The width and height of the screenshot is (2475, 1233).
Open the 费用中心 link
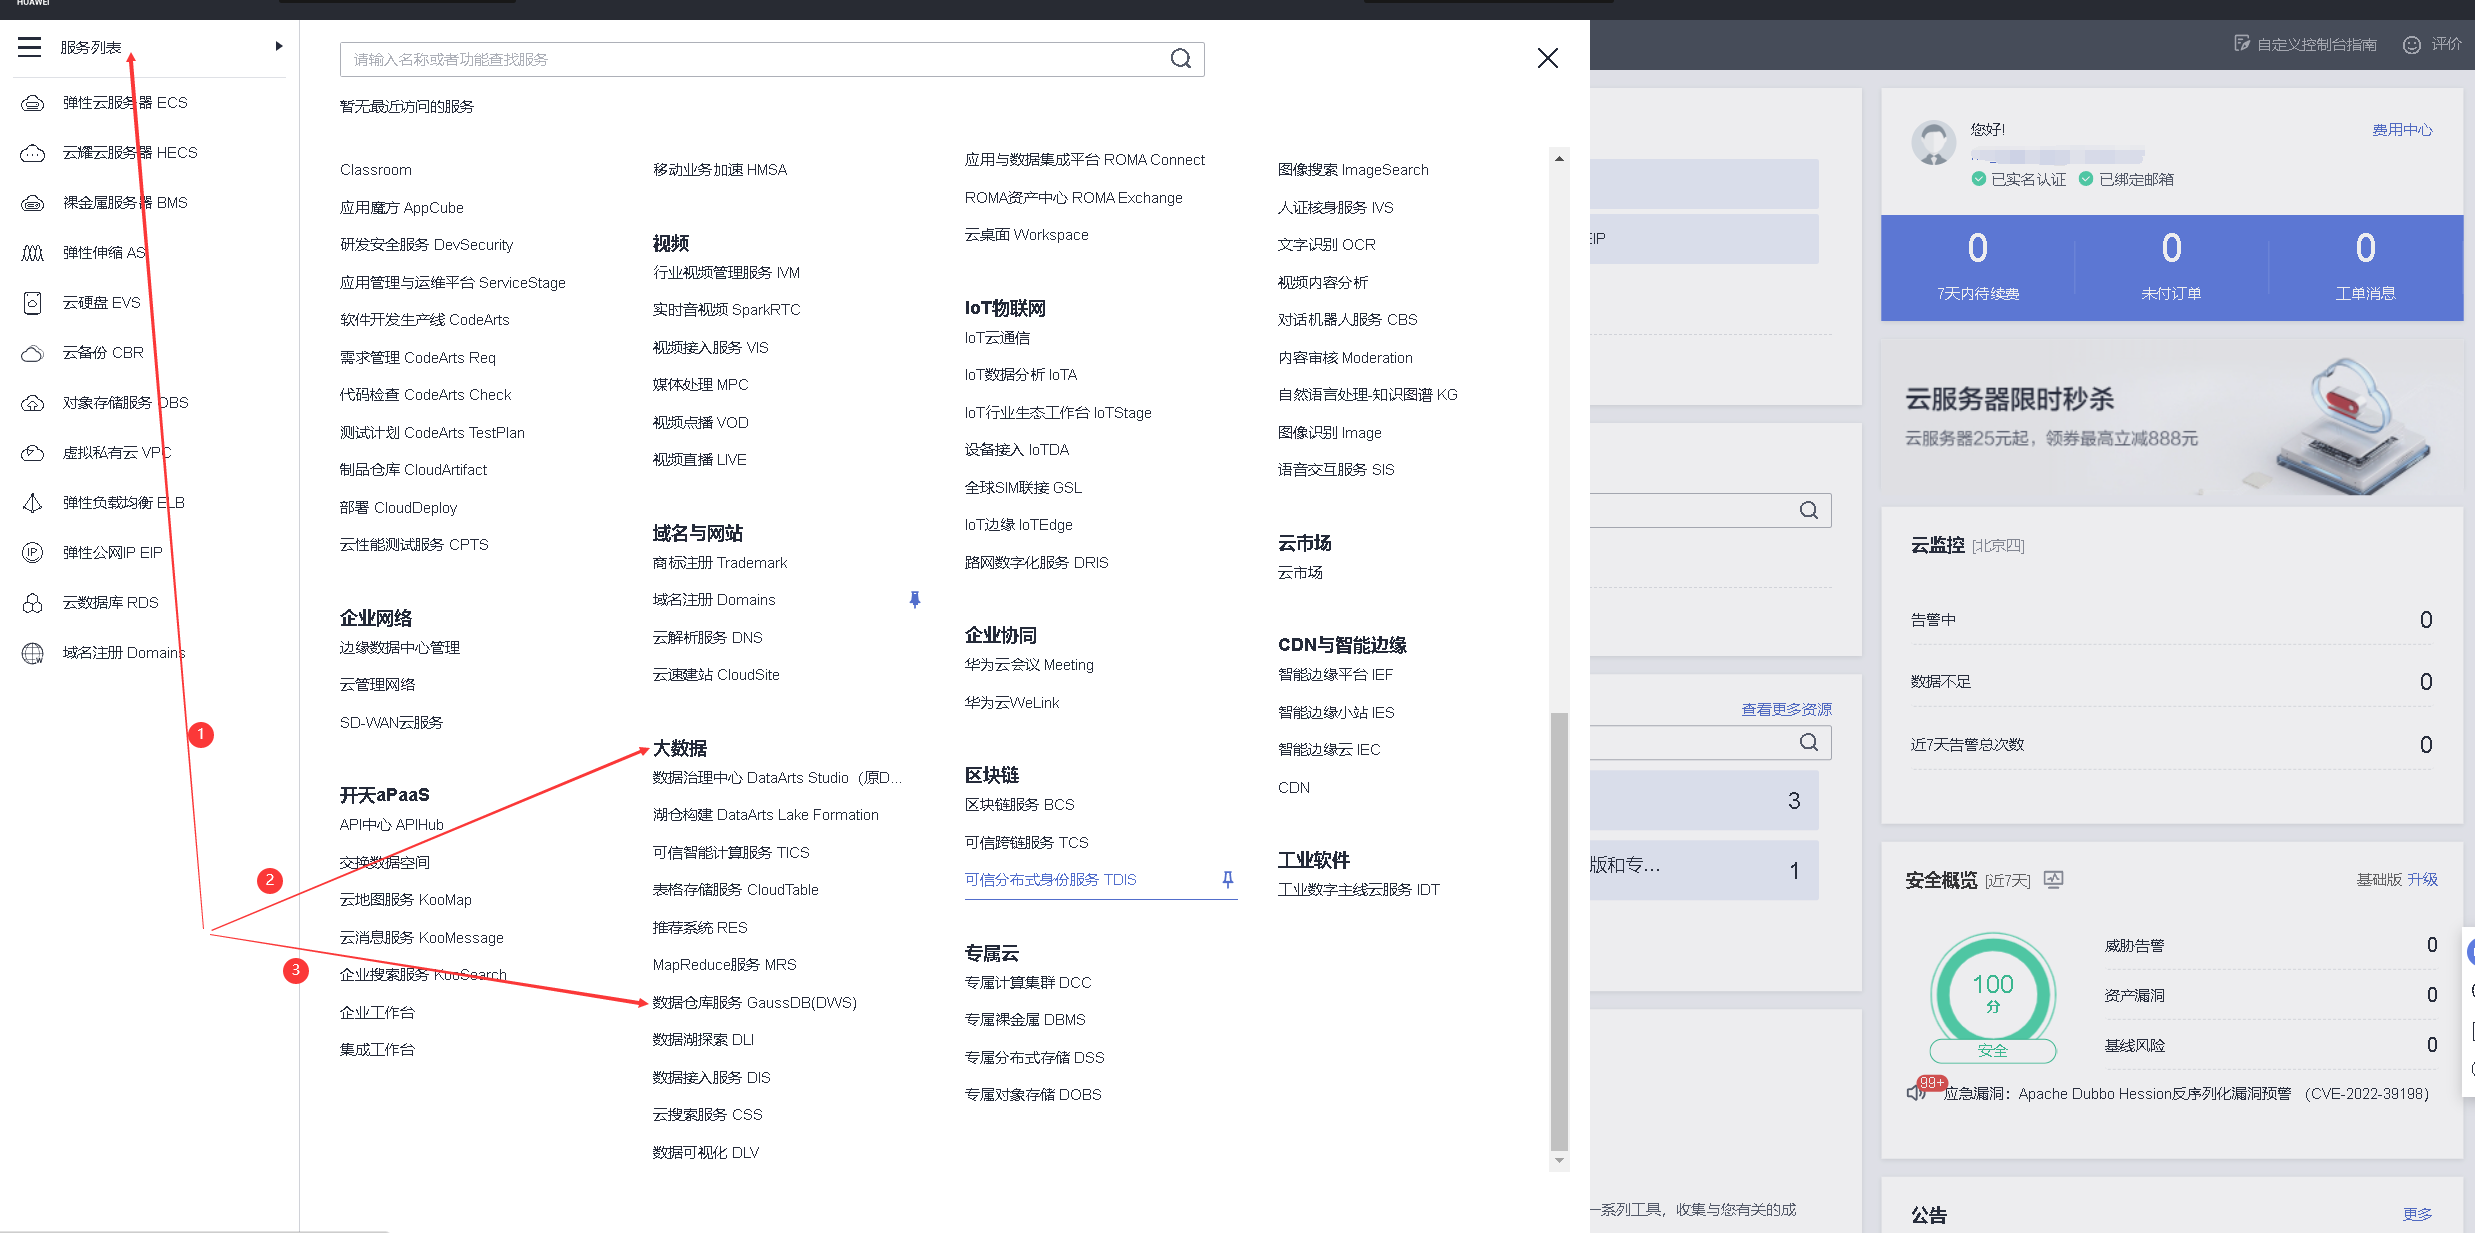[2402, 130]
